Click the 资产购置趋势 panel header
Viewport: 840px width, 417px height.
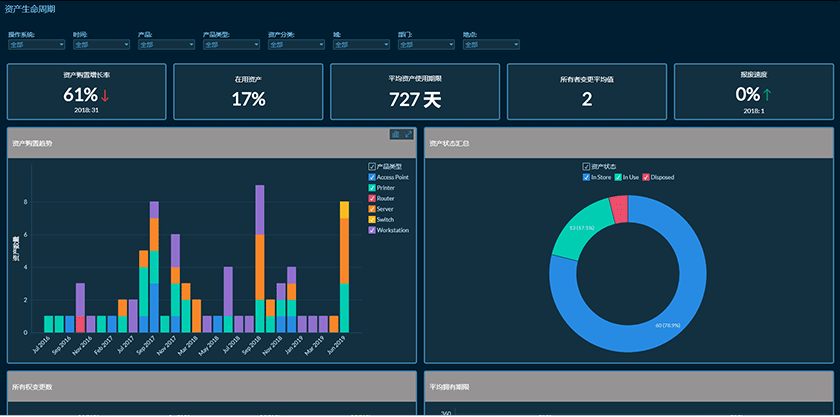(212, 143)
